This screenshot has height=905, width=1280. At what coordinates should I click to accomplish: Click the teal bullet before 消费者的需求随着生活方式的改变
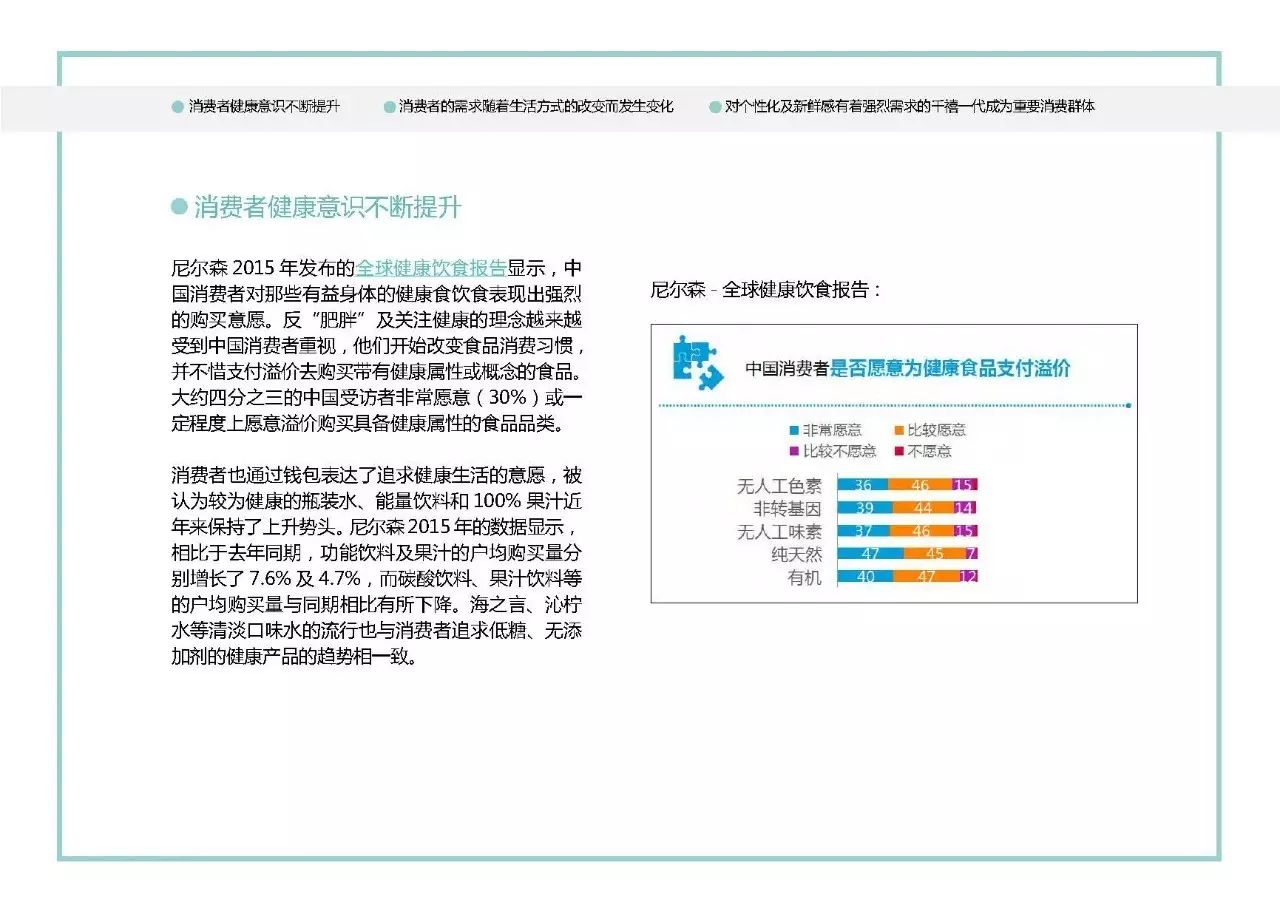390,106
